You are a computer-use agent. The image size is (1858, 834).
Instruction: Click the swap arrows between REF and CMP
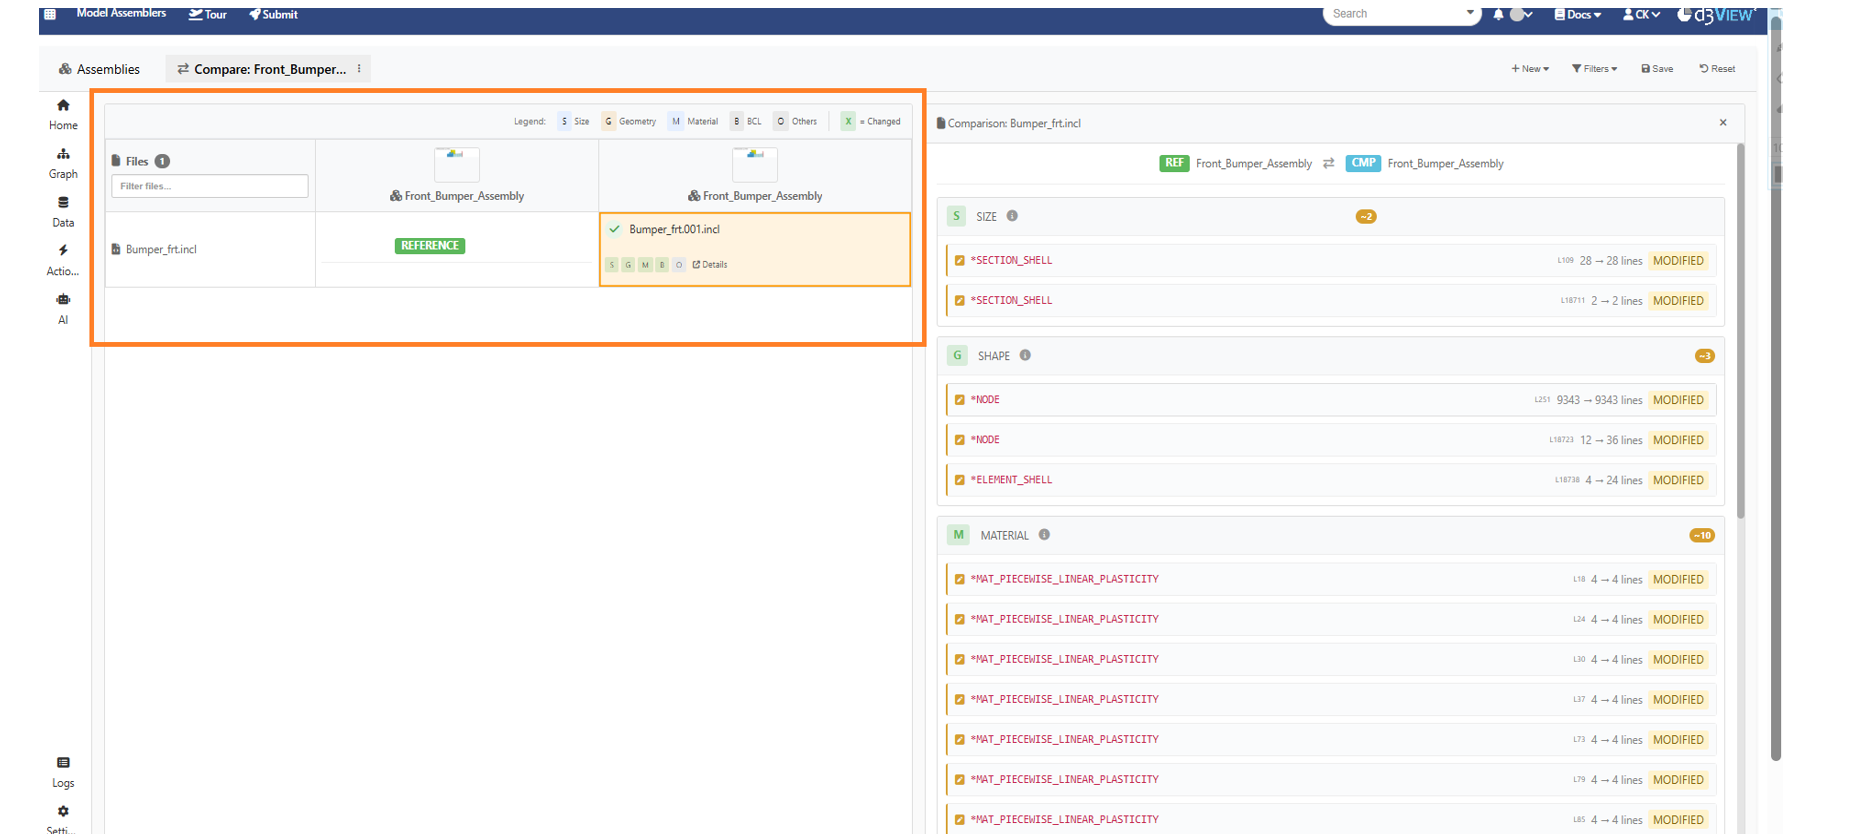(x=1328, y=164)
